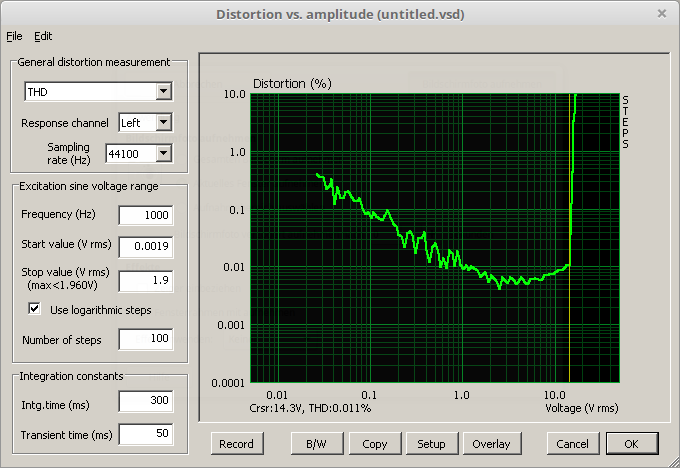Click the Transient time (ms) field
Image resolution: width=680 pixels, height=468 pixels.
click(x=145, y=434)
